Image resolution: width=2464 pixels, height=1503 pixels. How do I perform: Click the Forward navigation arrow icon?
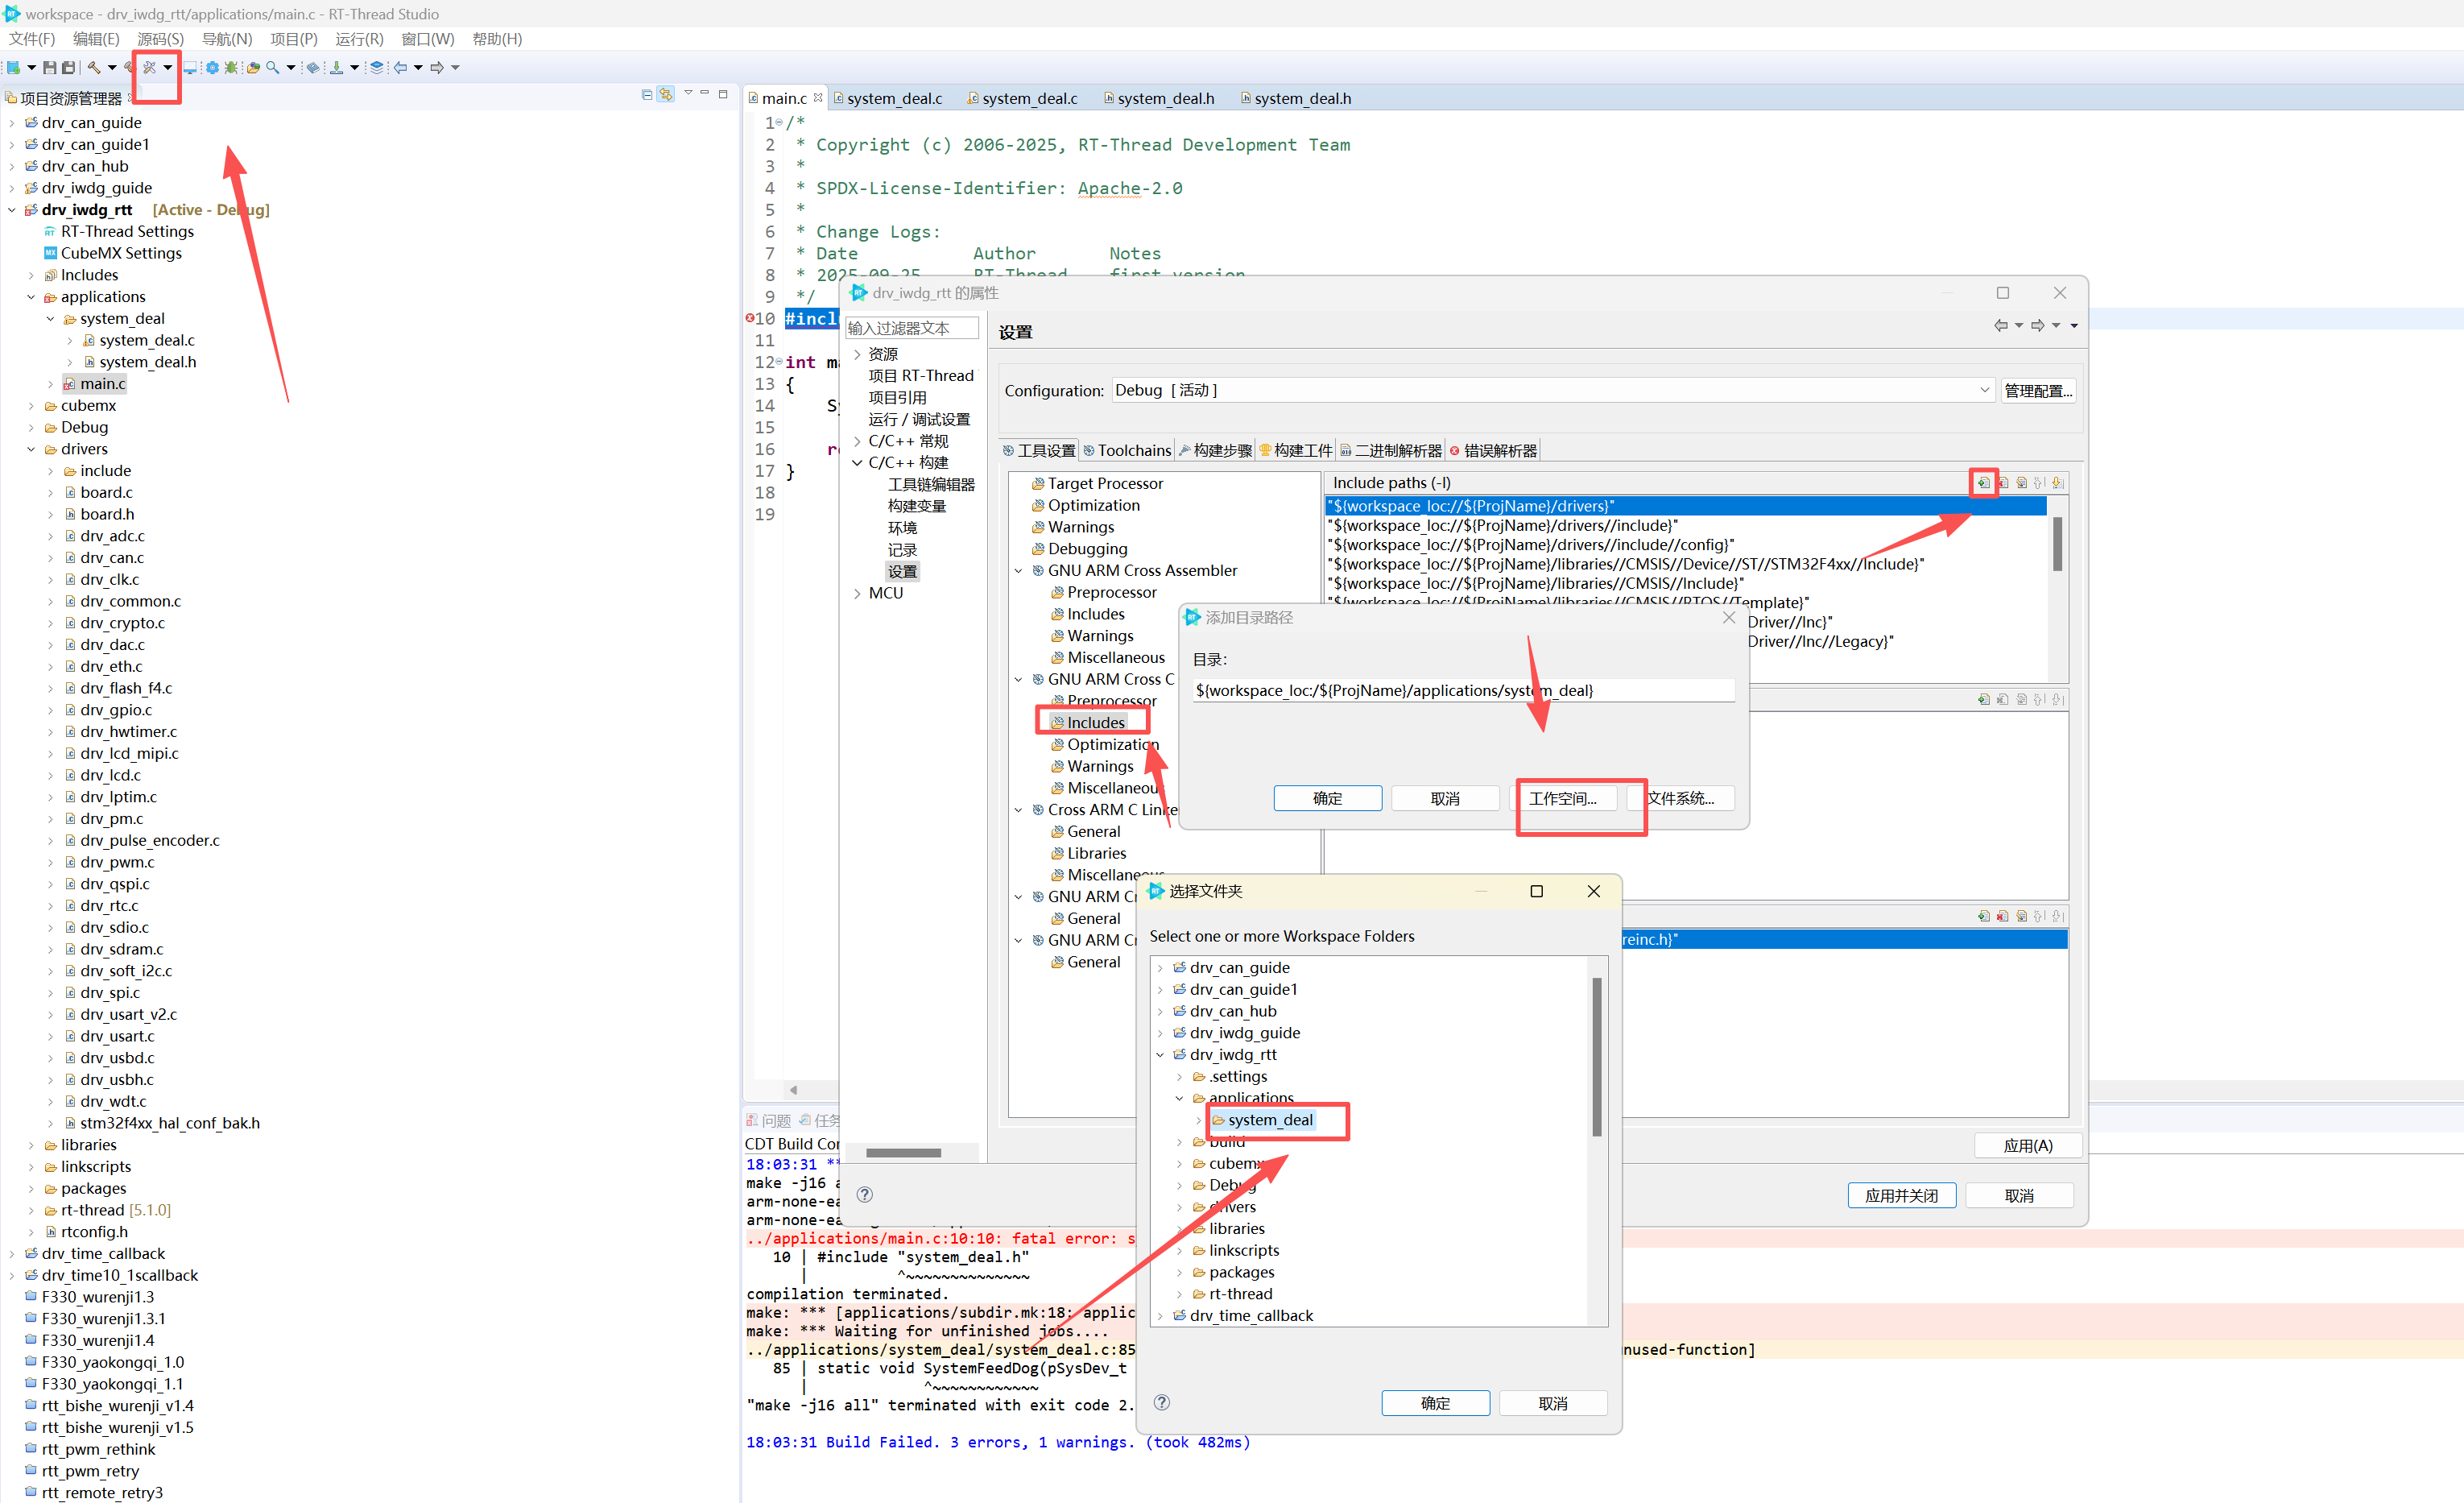point(437,67)
